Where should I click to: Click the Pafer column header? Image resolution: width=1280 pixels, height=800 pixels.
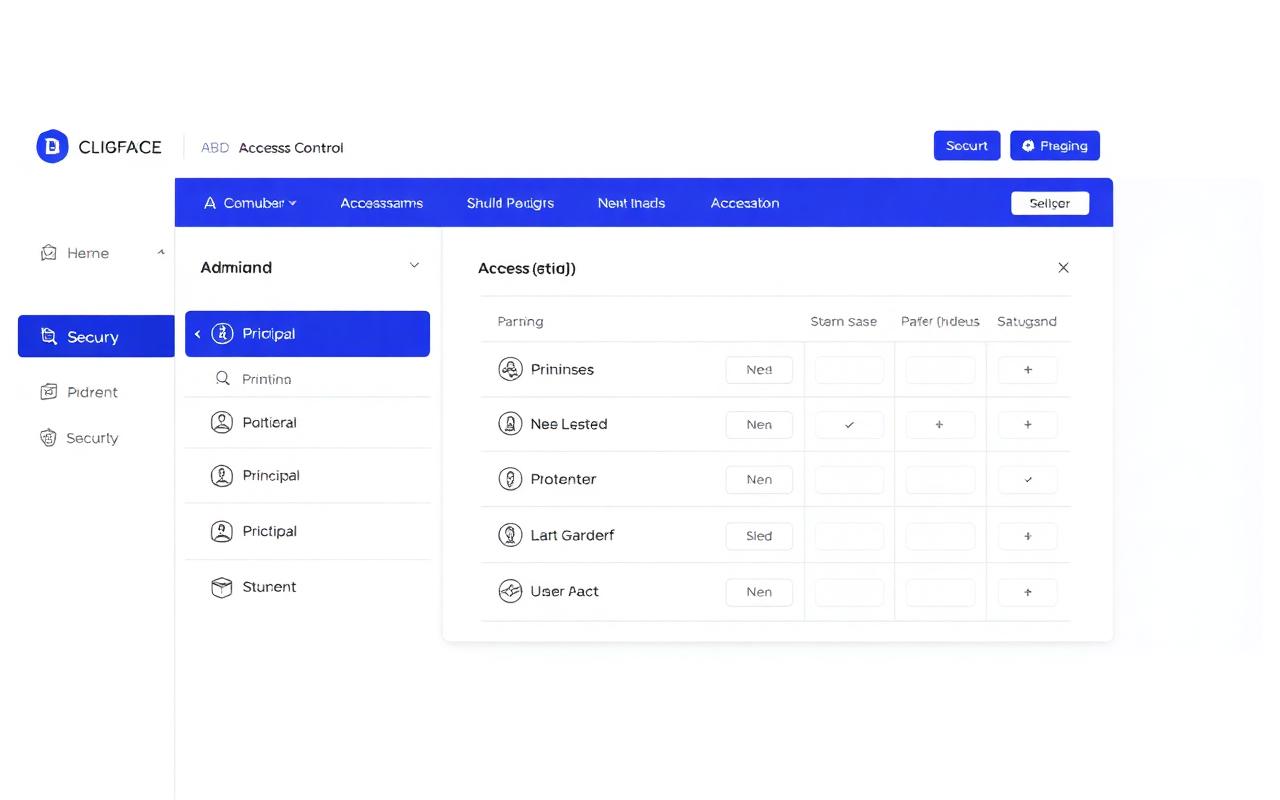pyautogui.click(x=940, y=322)
